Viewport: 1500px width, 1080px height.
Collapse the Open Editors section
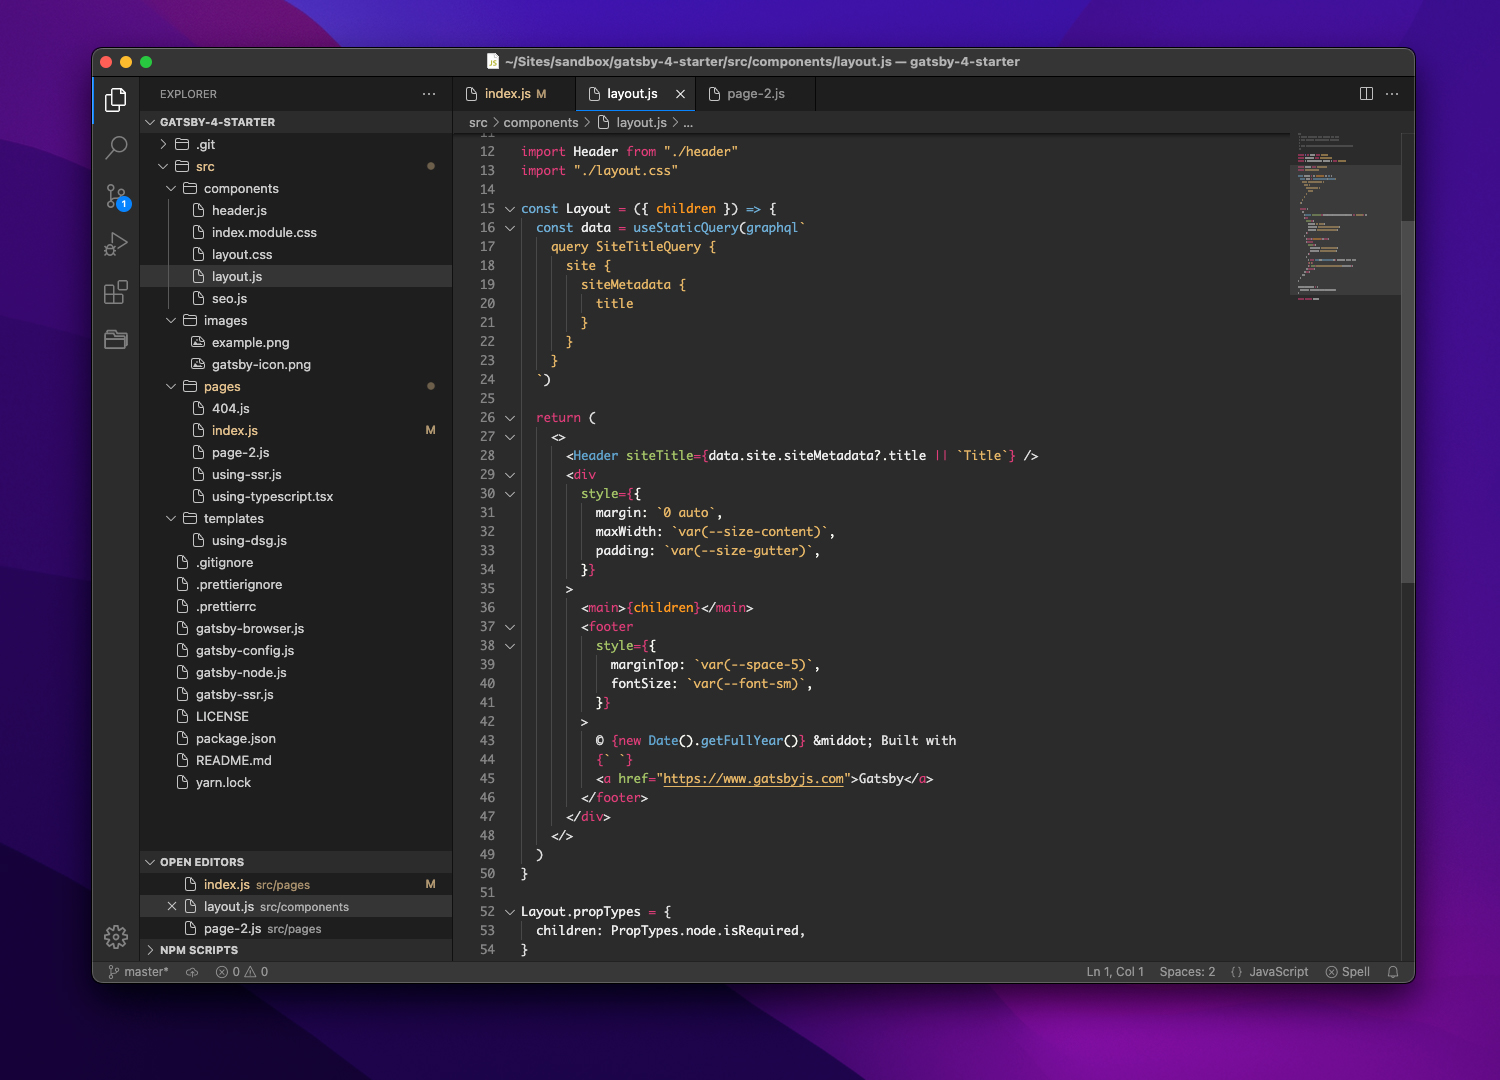pyautogui.click(x=150, y=861)
